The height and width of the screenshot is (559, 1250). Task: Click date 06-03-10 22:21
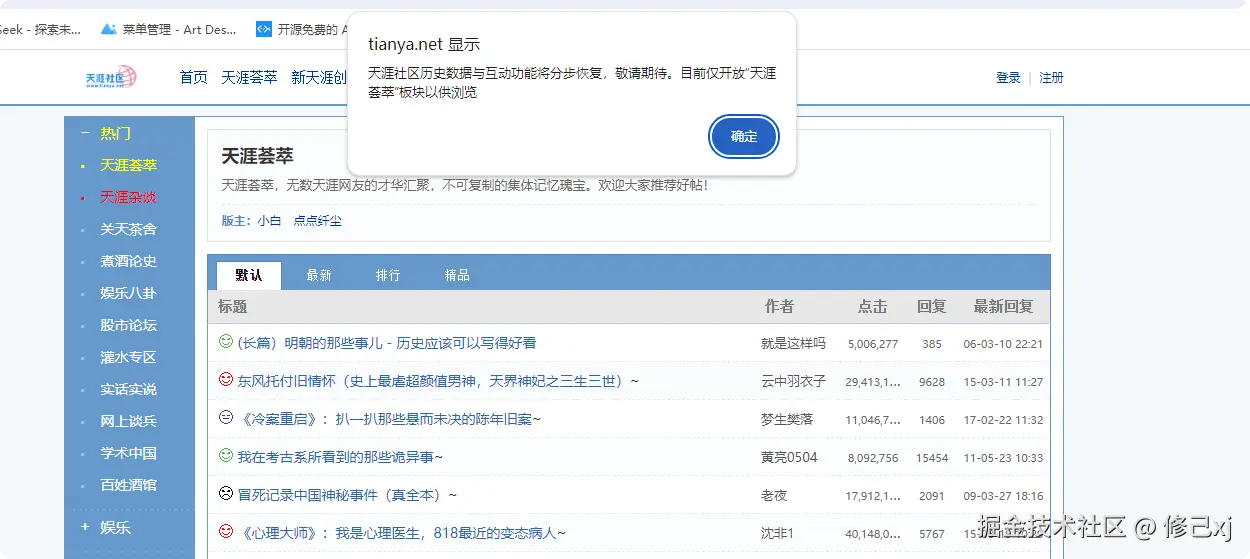tap(1003, 343)
